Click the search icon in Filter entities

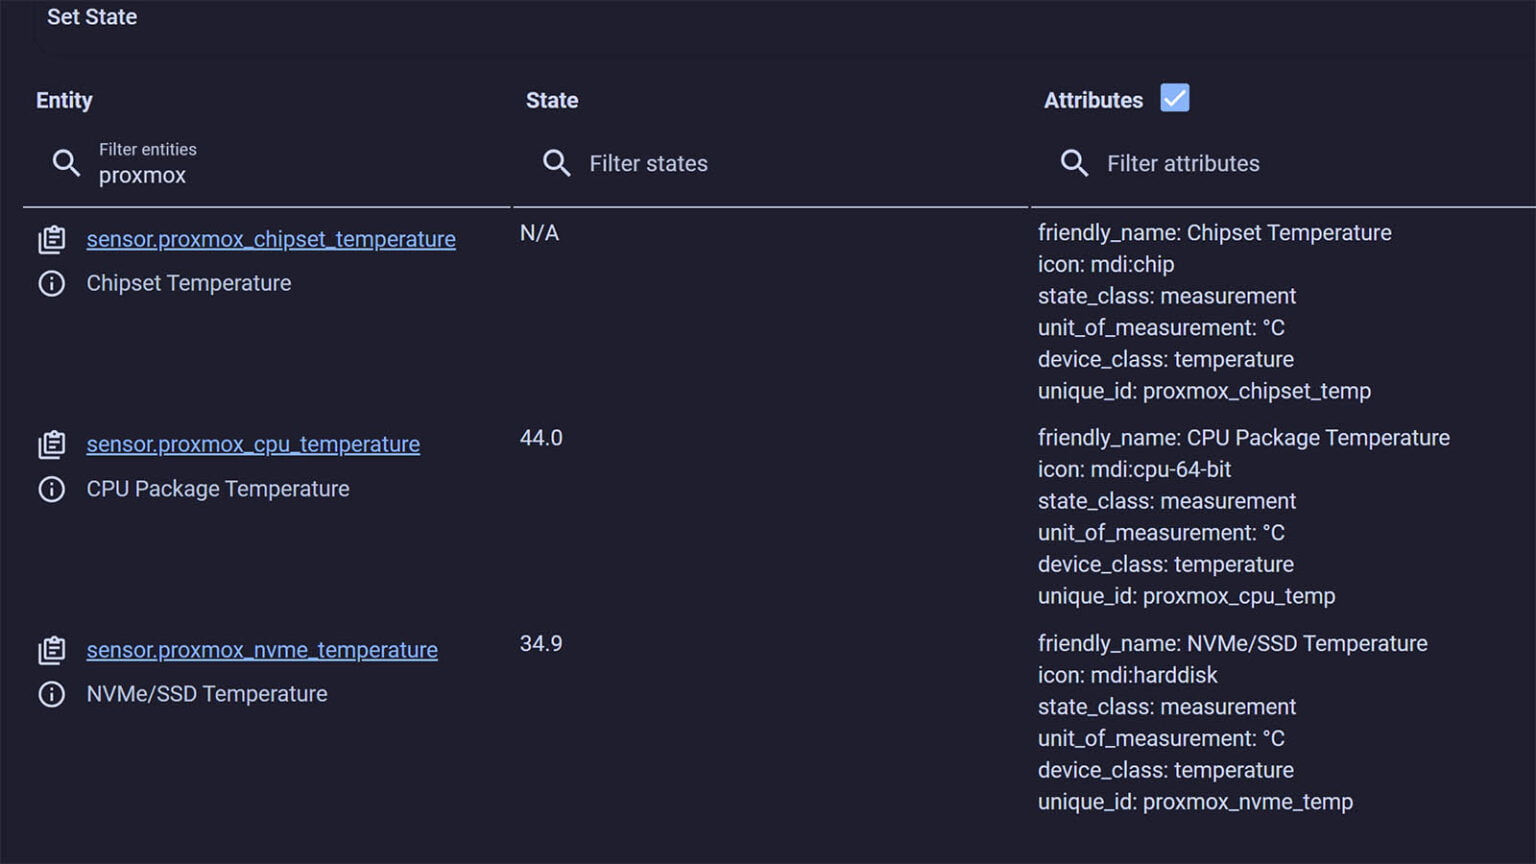click(66, 163)
